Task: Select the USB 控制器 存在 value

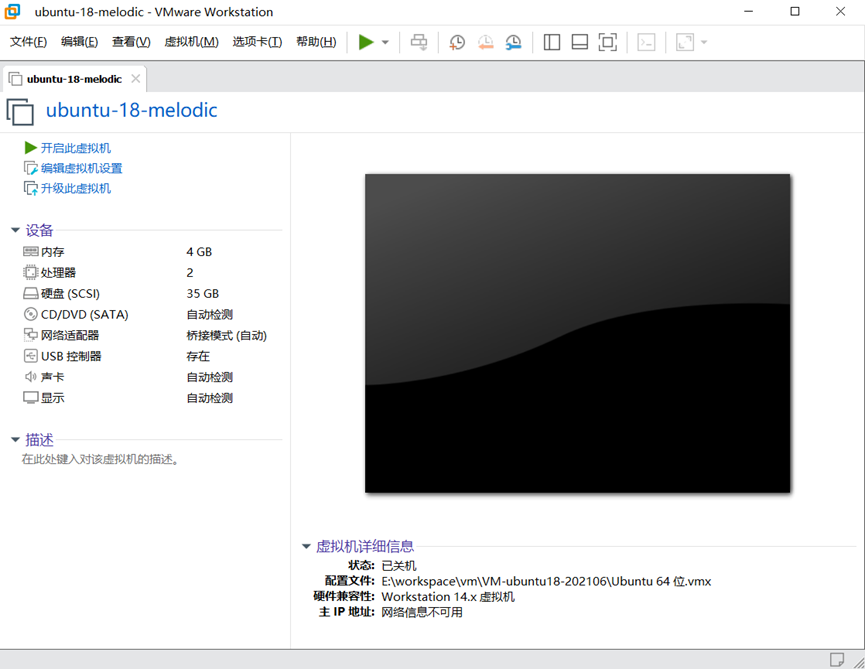Action: pos(198,356)
